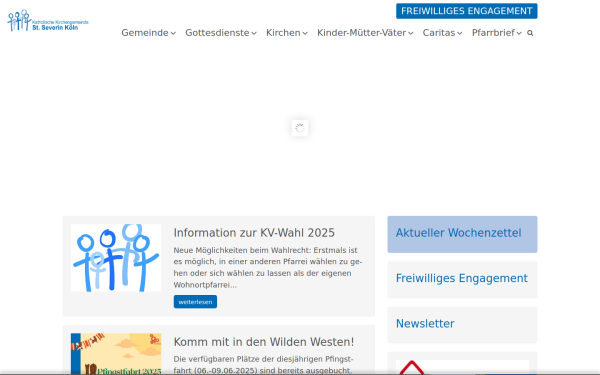Click the text starting 'Die verfügbaren Plätze der diesjährigen'
The height and width of the screenshot is (375, 600).
pos(263,365)
